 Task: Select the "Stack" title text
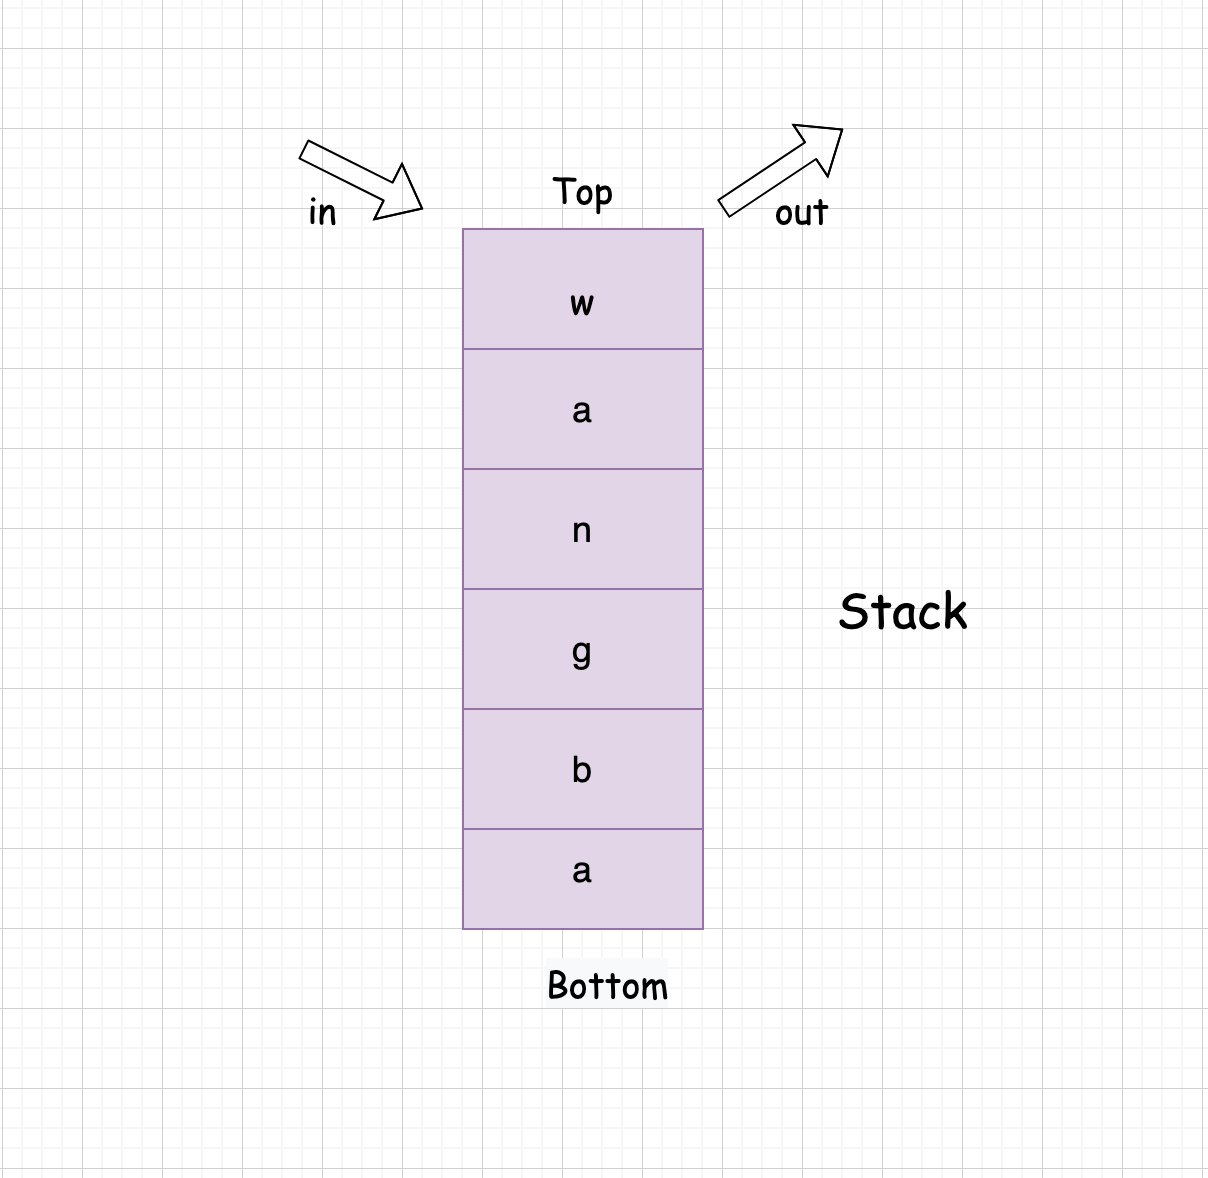coord(902,612)
